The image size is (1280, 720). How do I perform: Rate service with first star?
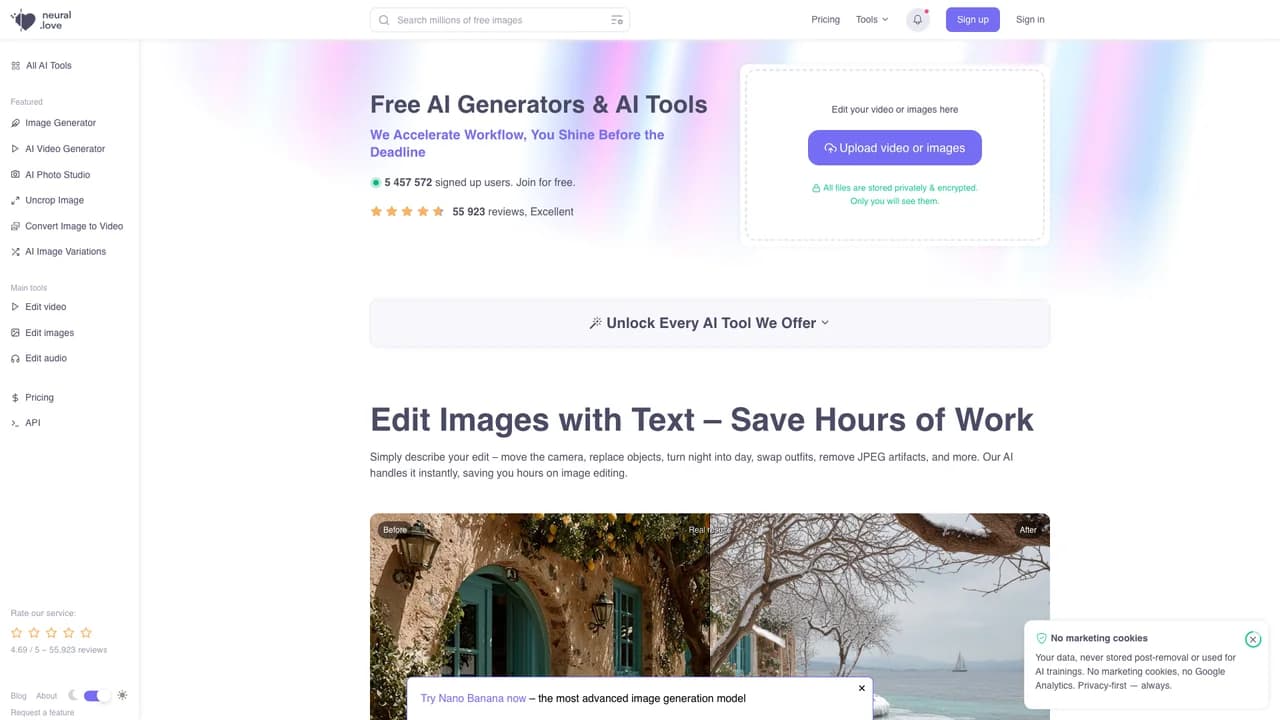[x=16, y=632]
